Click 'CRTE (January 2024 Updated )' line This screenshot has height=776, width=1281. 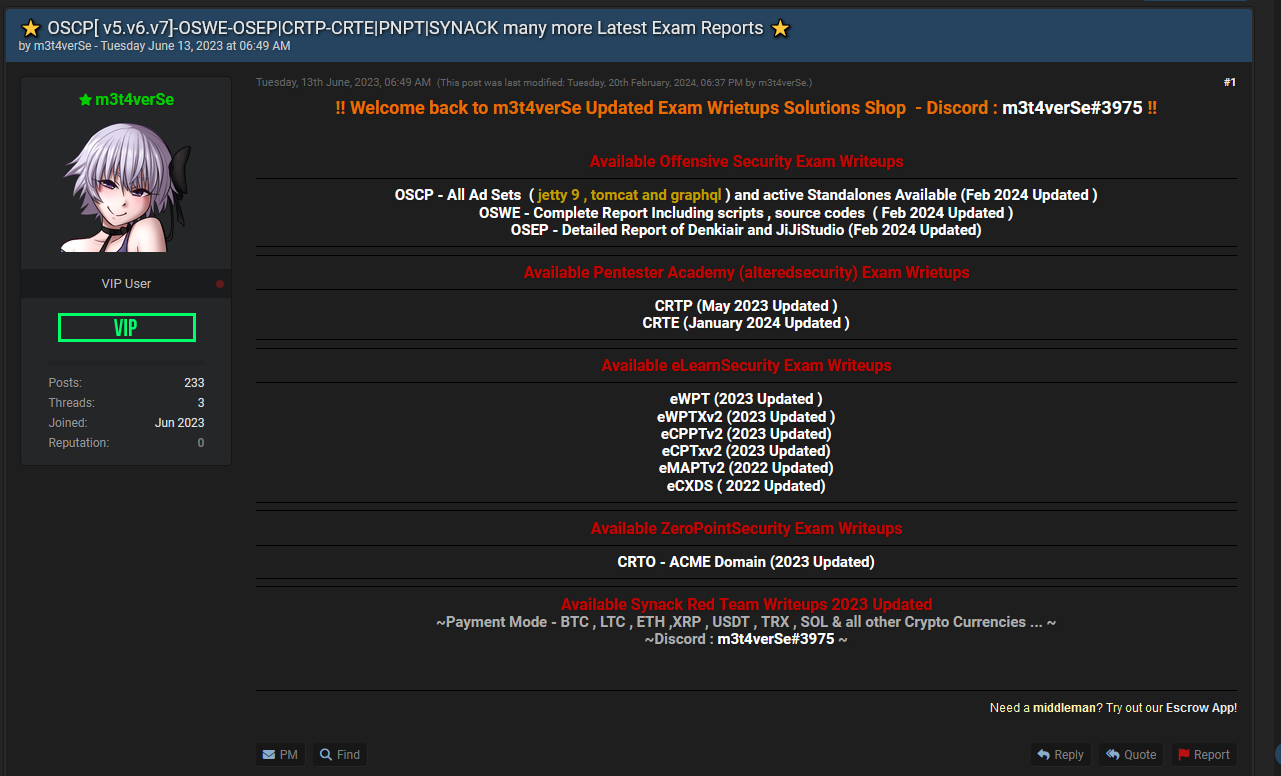[746, 322]
